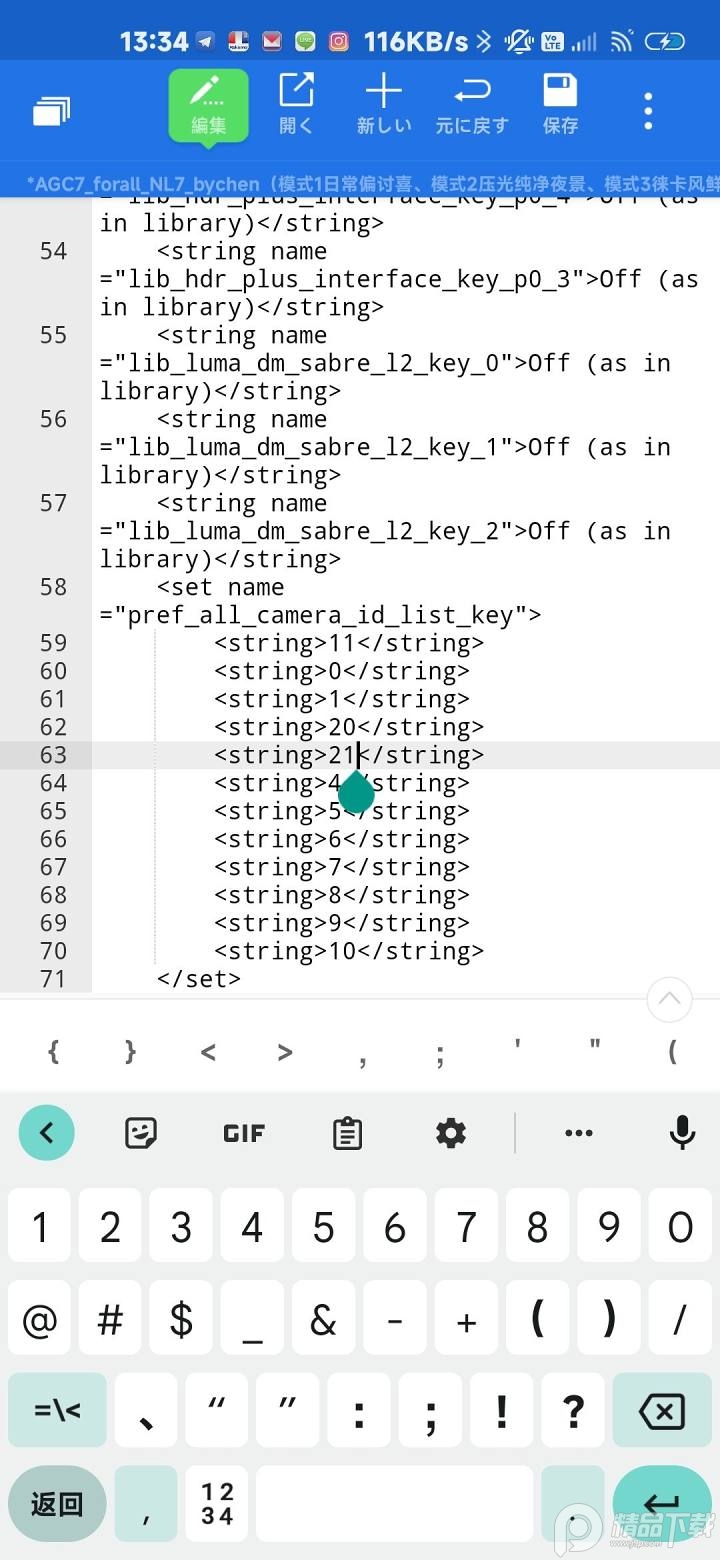Switch to the 1234 numeric layout
Screen dimensions: 720x1560
[x=217, y=1503]
